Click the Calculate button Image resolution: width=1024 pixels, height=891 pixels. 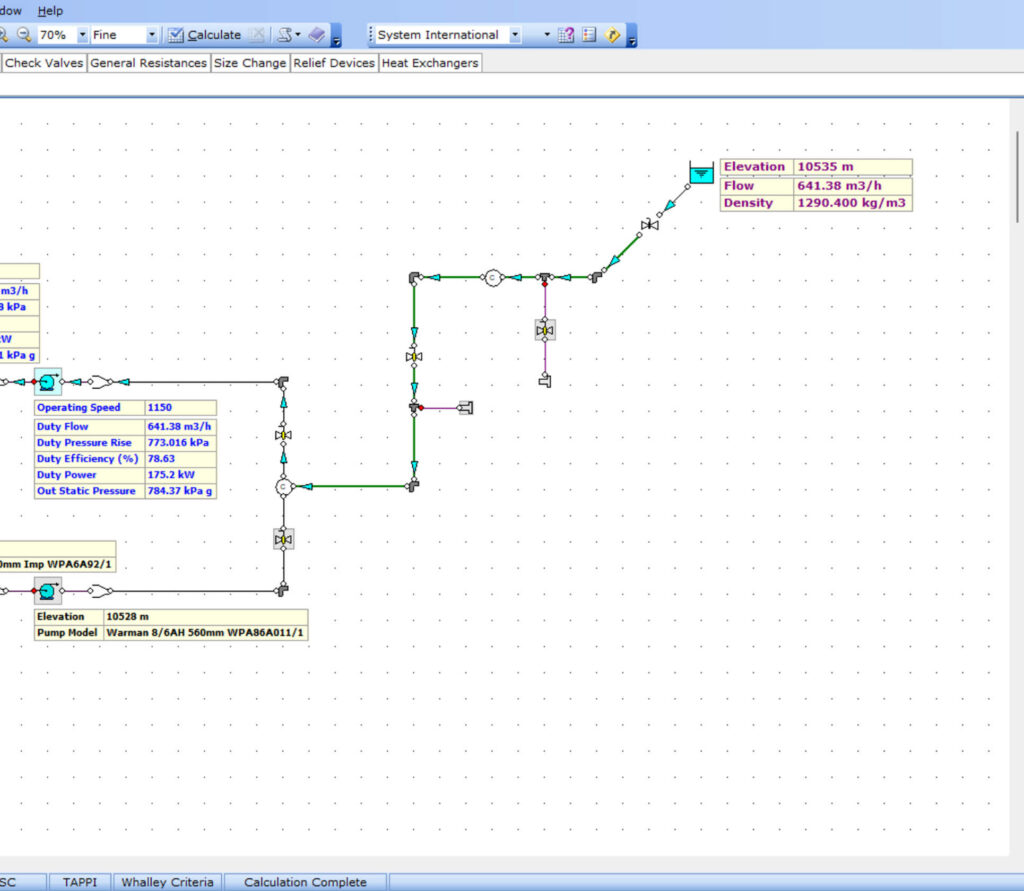pos(215,34)
